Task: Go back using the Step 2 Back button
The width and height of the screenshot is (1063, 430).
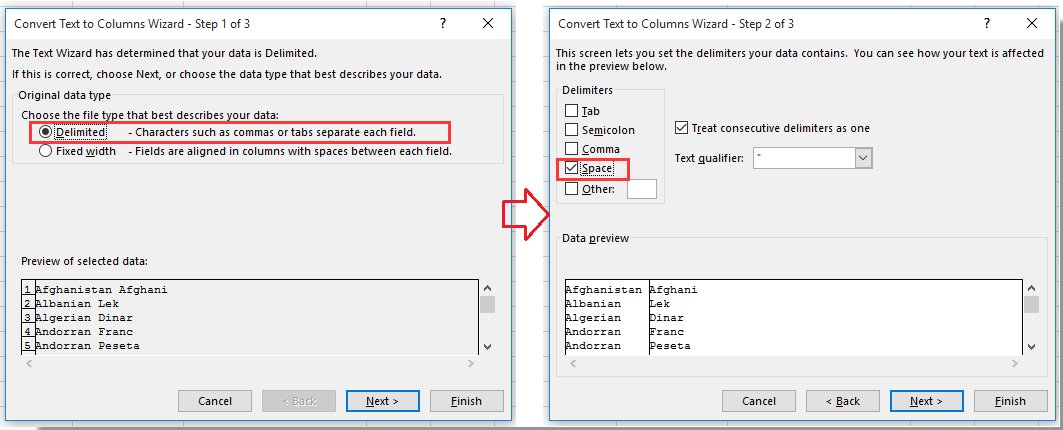Action: 842,401
